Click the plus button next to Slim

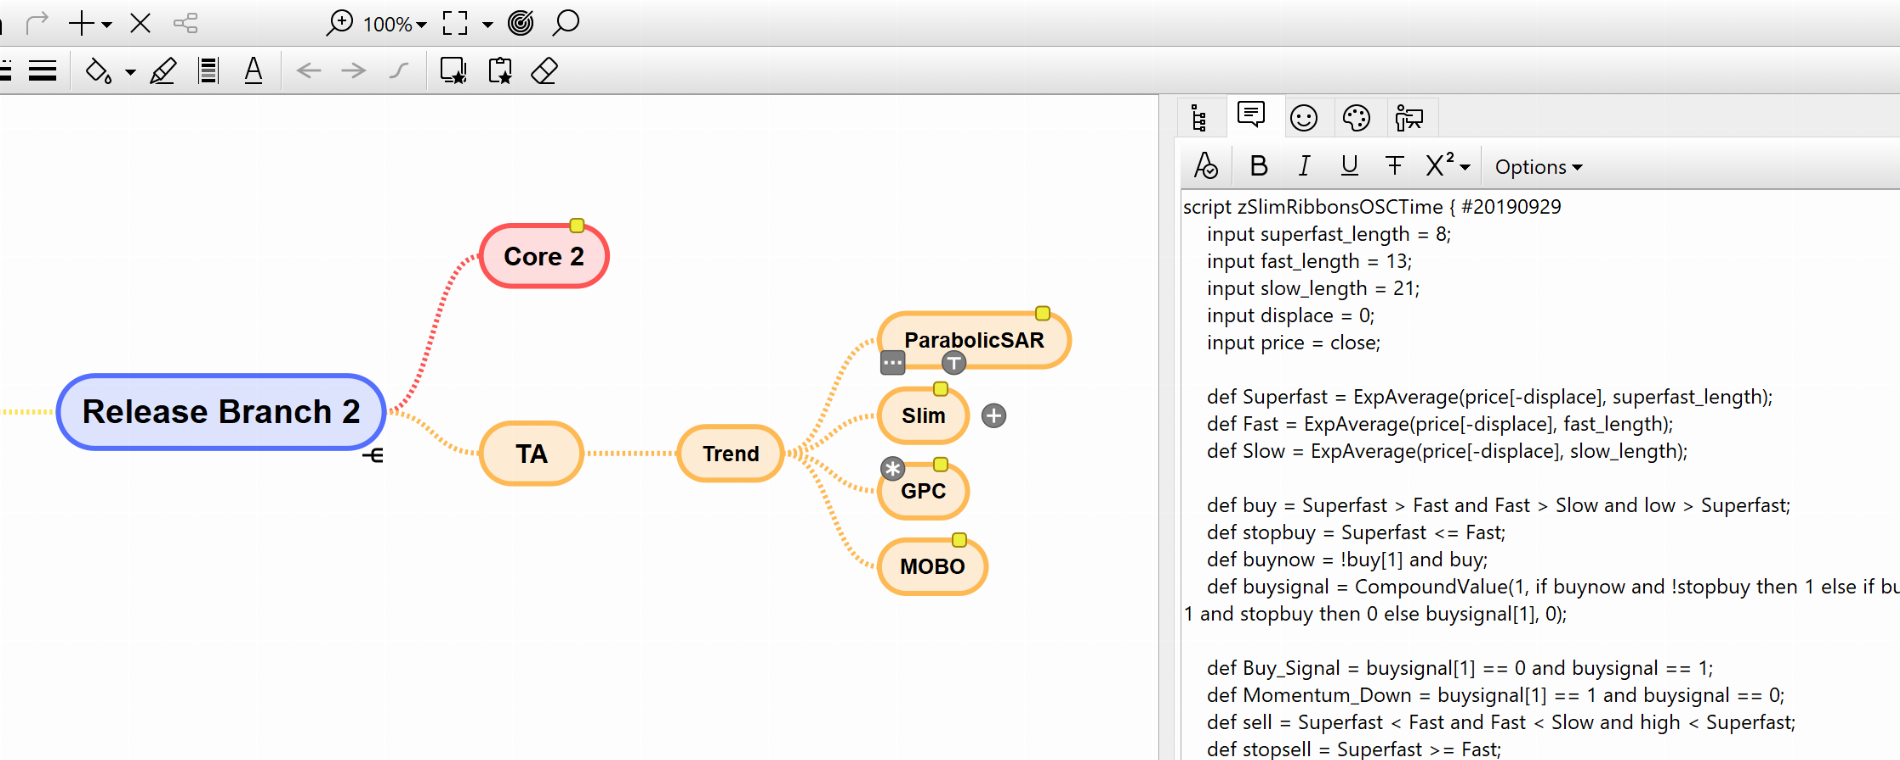pos(994,416)
